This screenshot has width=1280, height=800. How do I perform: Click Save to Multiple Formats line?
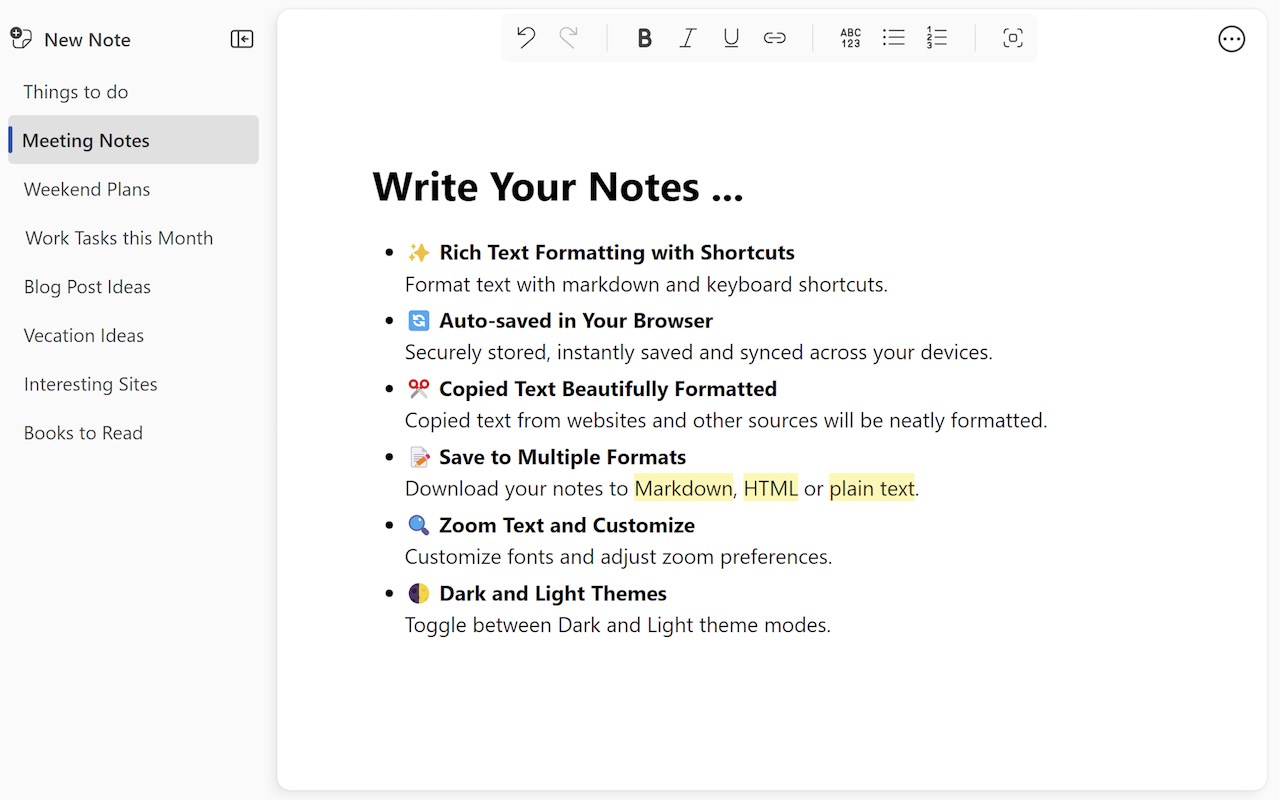point(563,457)
